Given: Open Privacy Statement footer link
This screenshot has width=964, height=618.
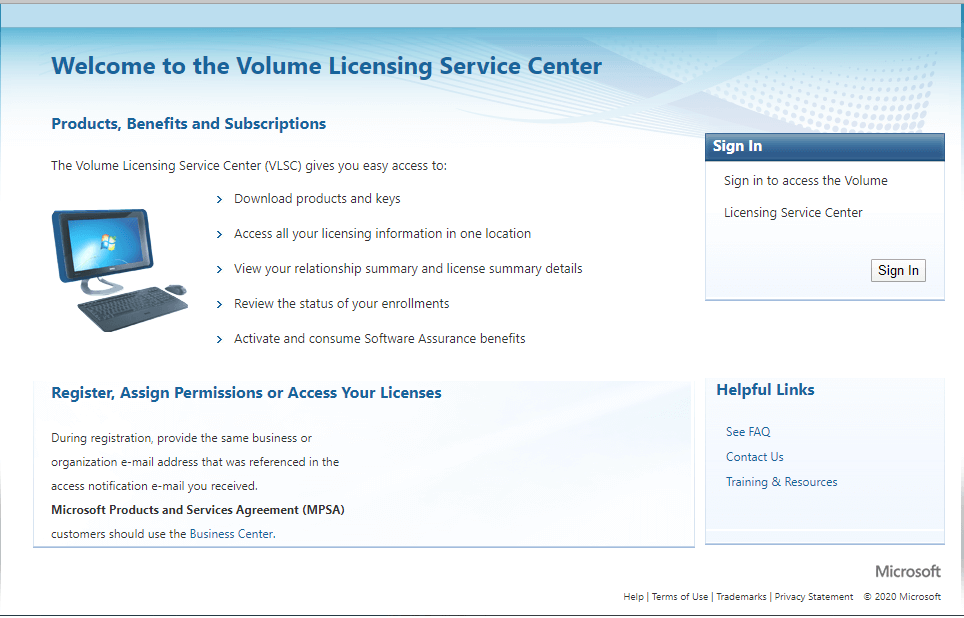Looking at the screenshot, I should [x=814, y=596].
